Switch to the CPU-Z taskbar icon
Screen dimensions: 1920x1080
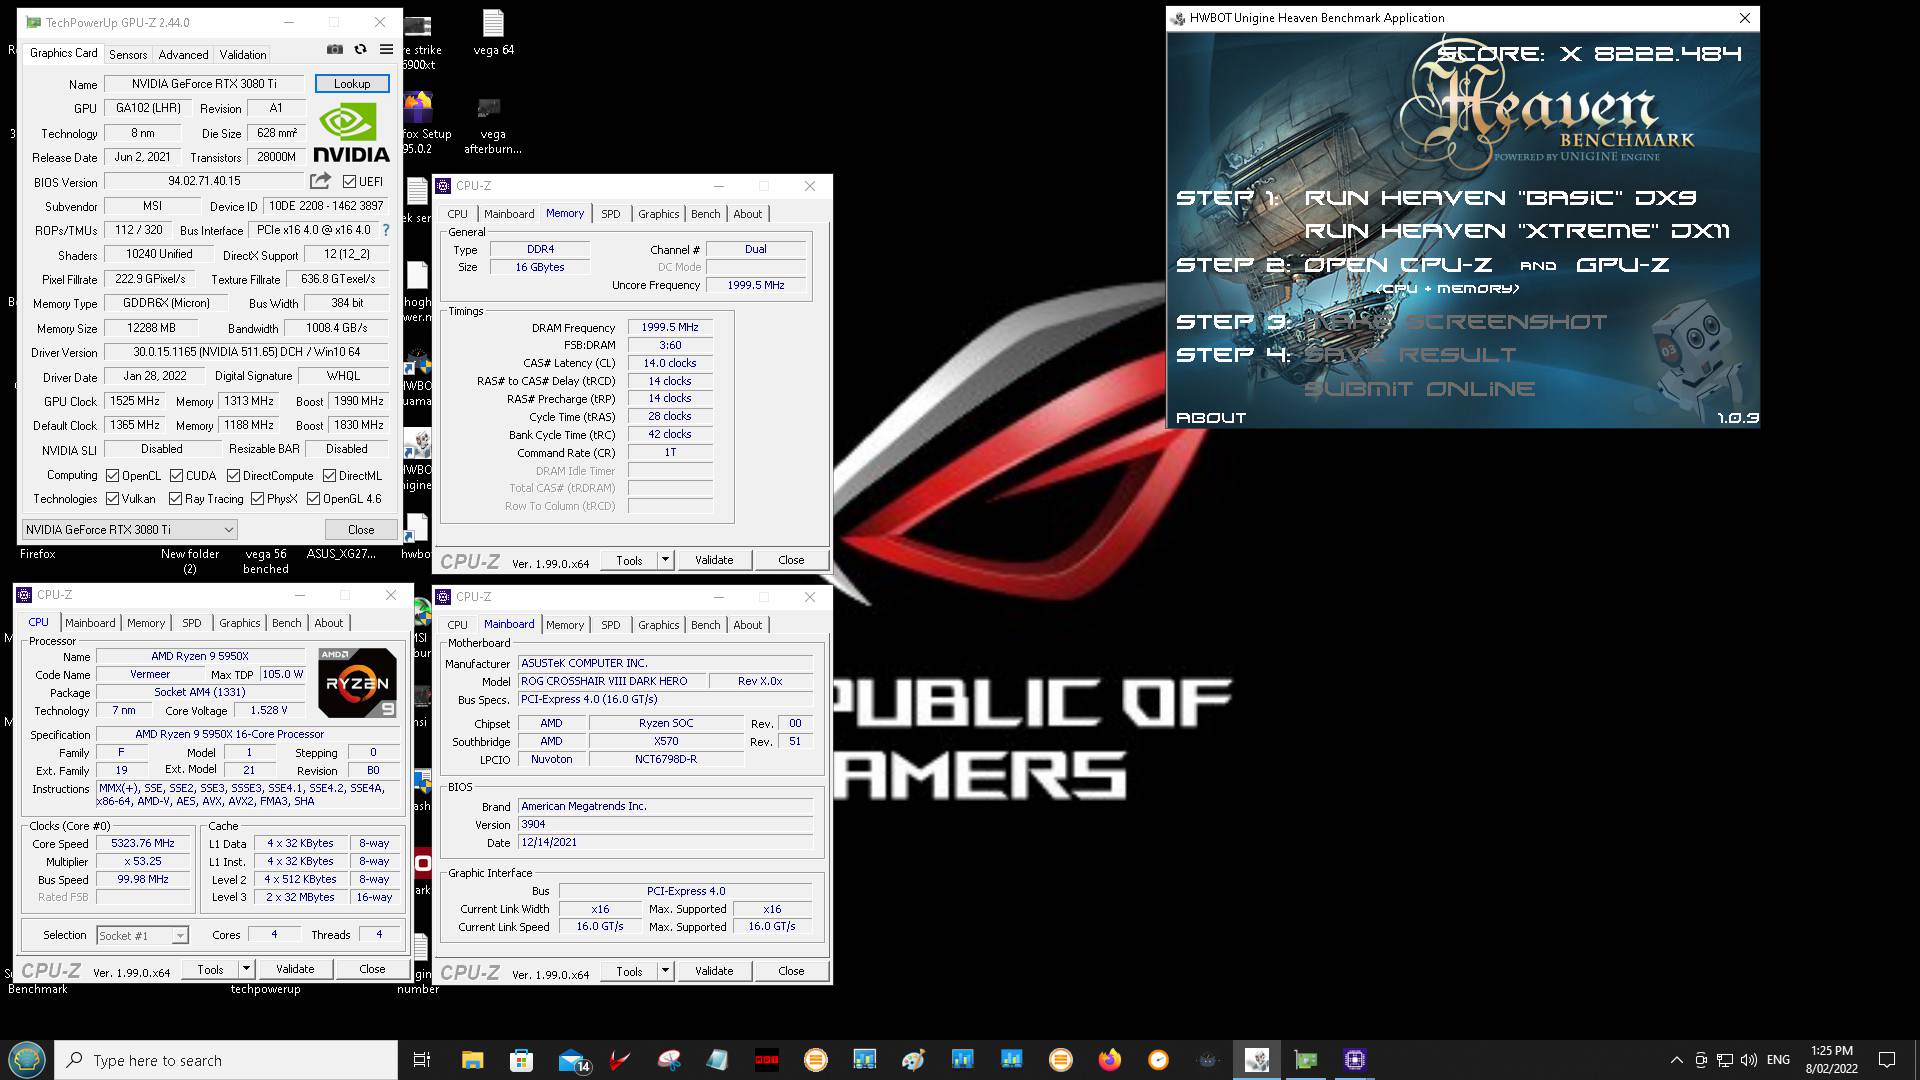point(1355,1060)
